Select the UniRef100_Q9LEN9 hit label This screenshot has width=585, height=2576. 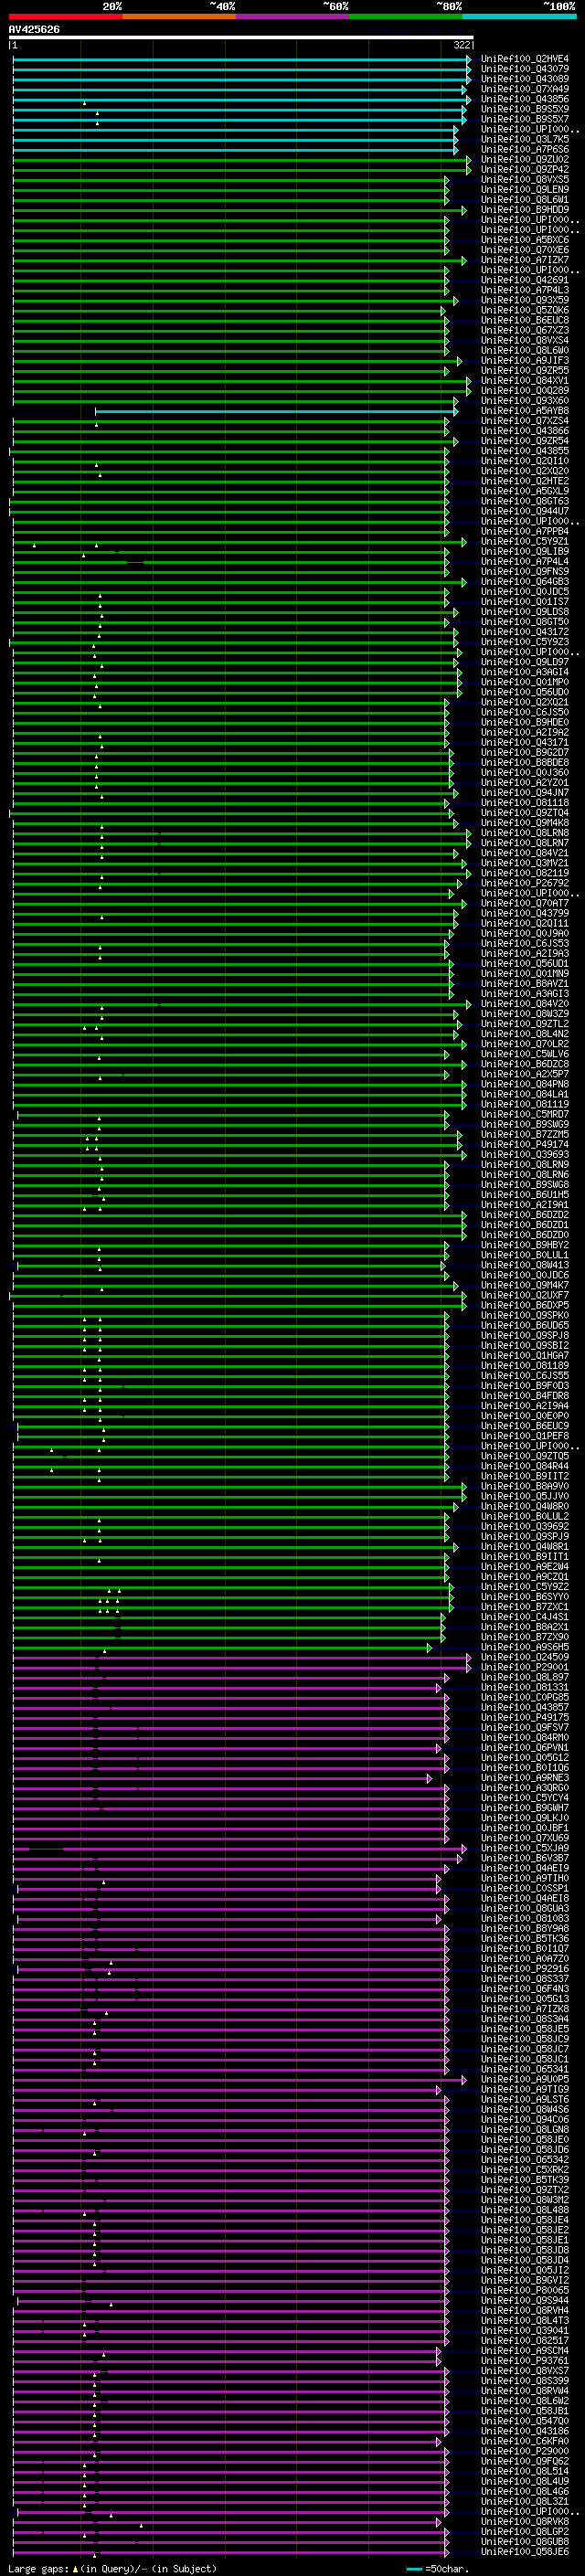tap(524, 190)
